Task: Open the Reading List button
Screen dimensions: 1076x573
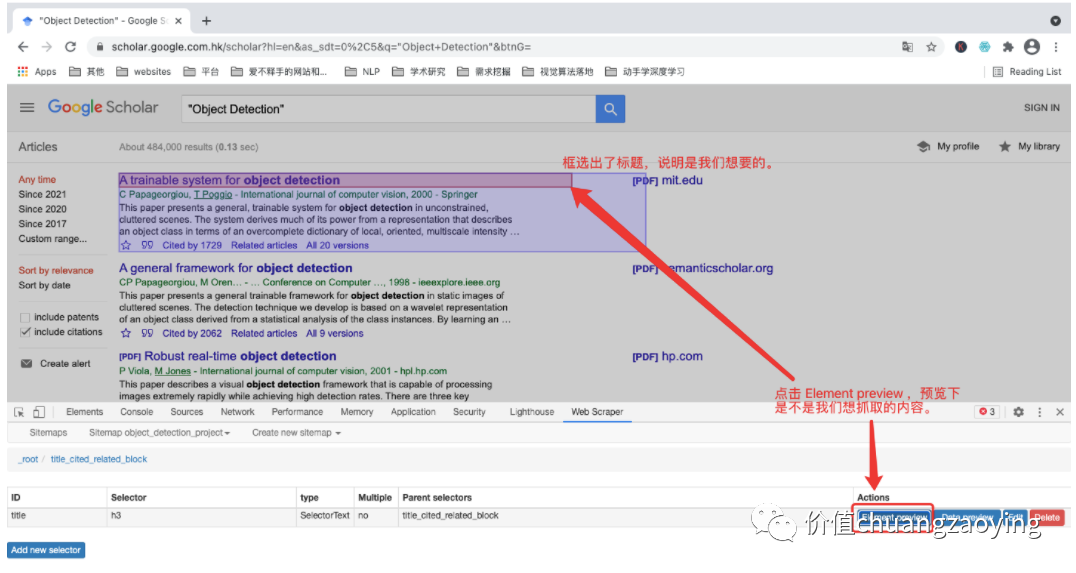Action: click(x=1027, y=71)
